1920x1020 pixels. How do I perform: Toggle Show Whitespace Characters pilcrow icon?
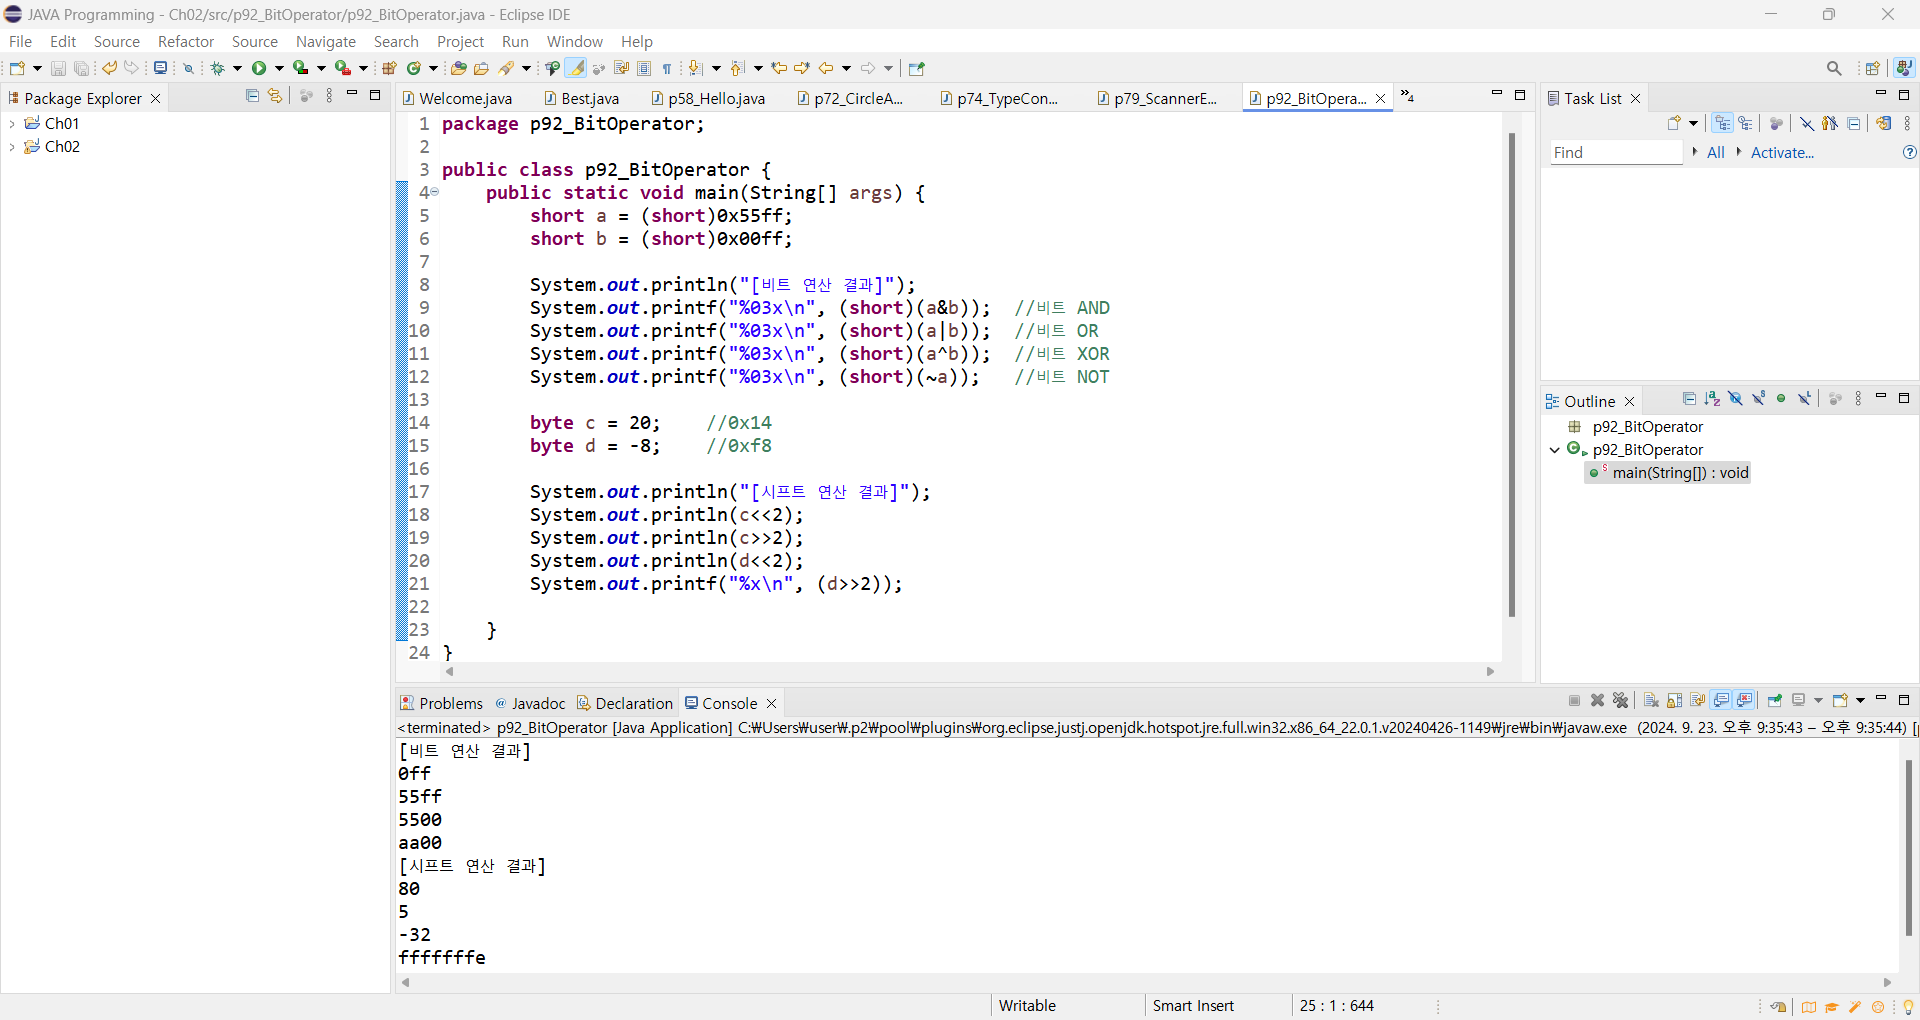[667, 68]
